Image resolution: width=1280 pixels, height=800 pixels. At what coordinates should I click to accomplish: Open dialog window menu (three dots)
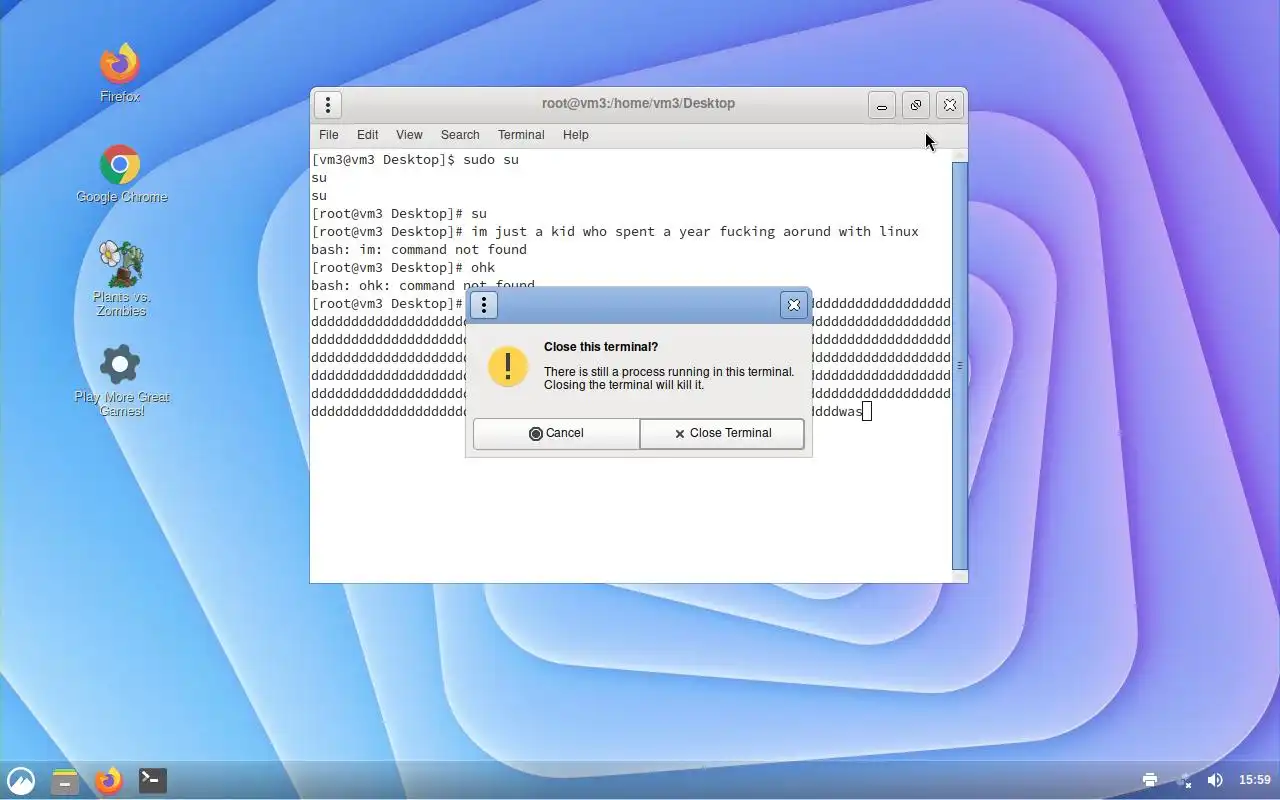point(483,305)
